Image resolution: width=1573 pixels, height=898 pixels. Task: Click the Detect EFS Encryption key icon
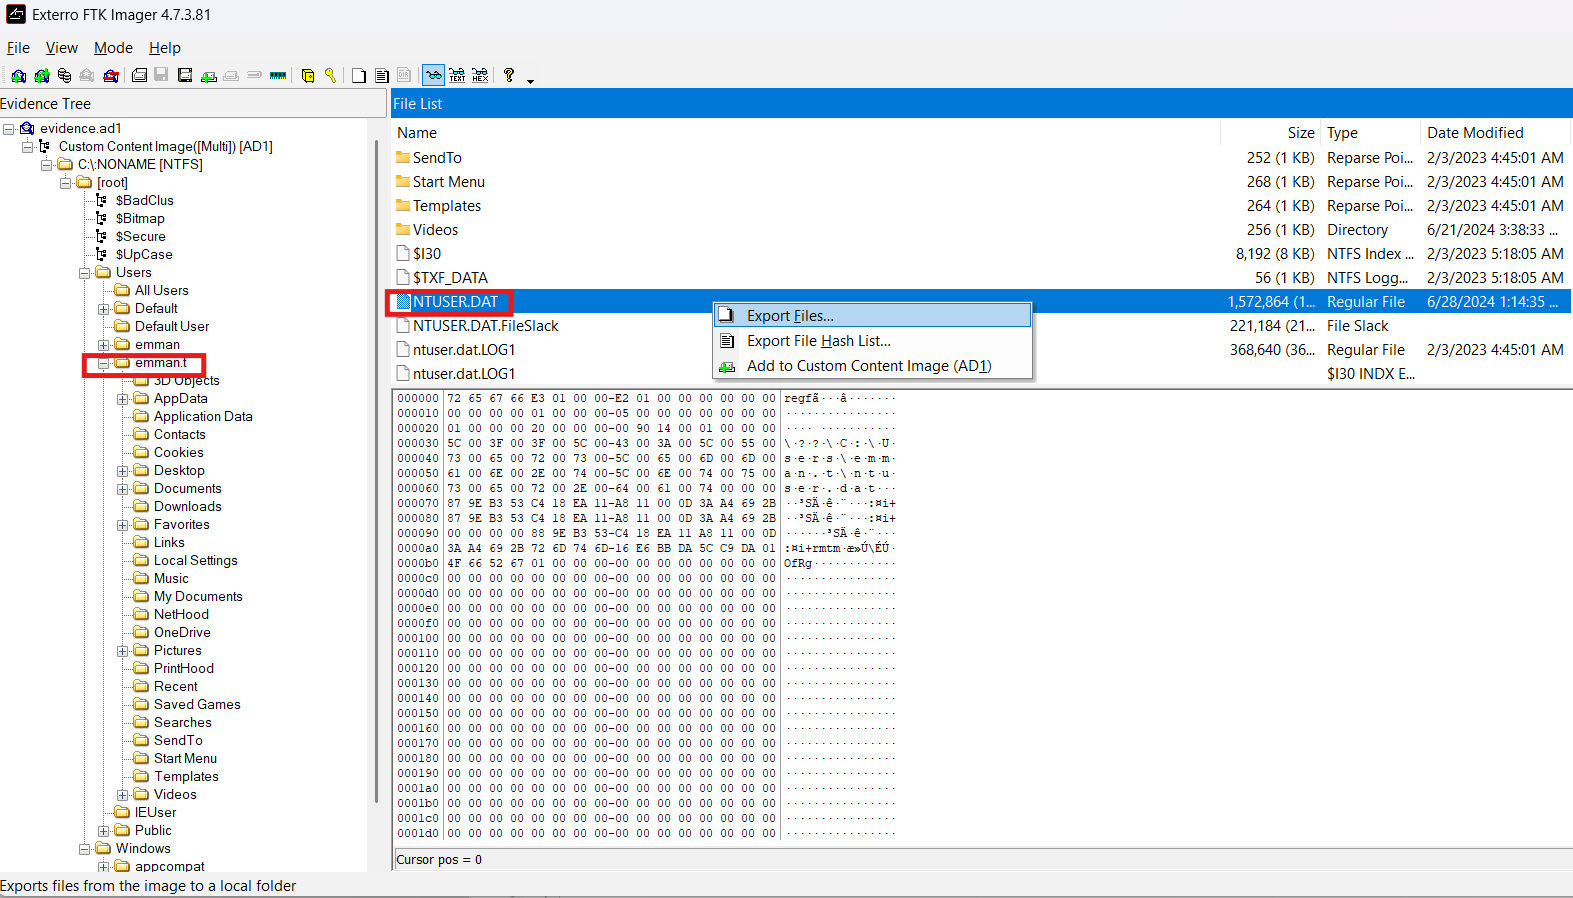pyautogui.click(x=330, y=75)
